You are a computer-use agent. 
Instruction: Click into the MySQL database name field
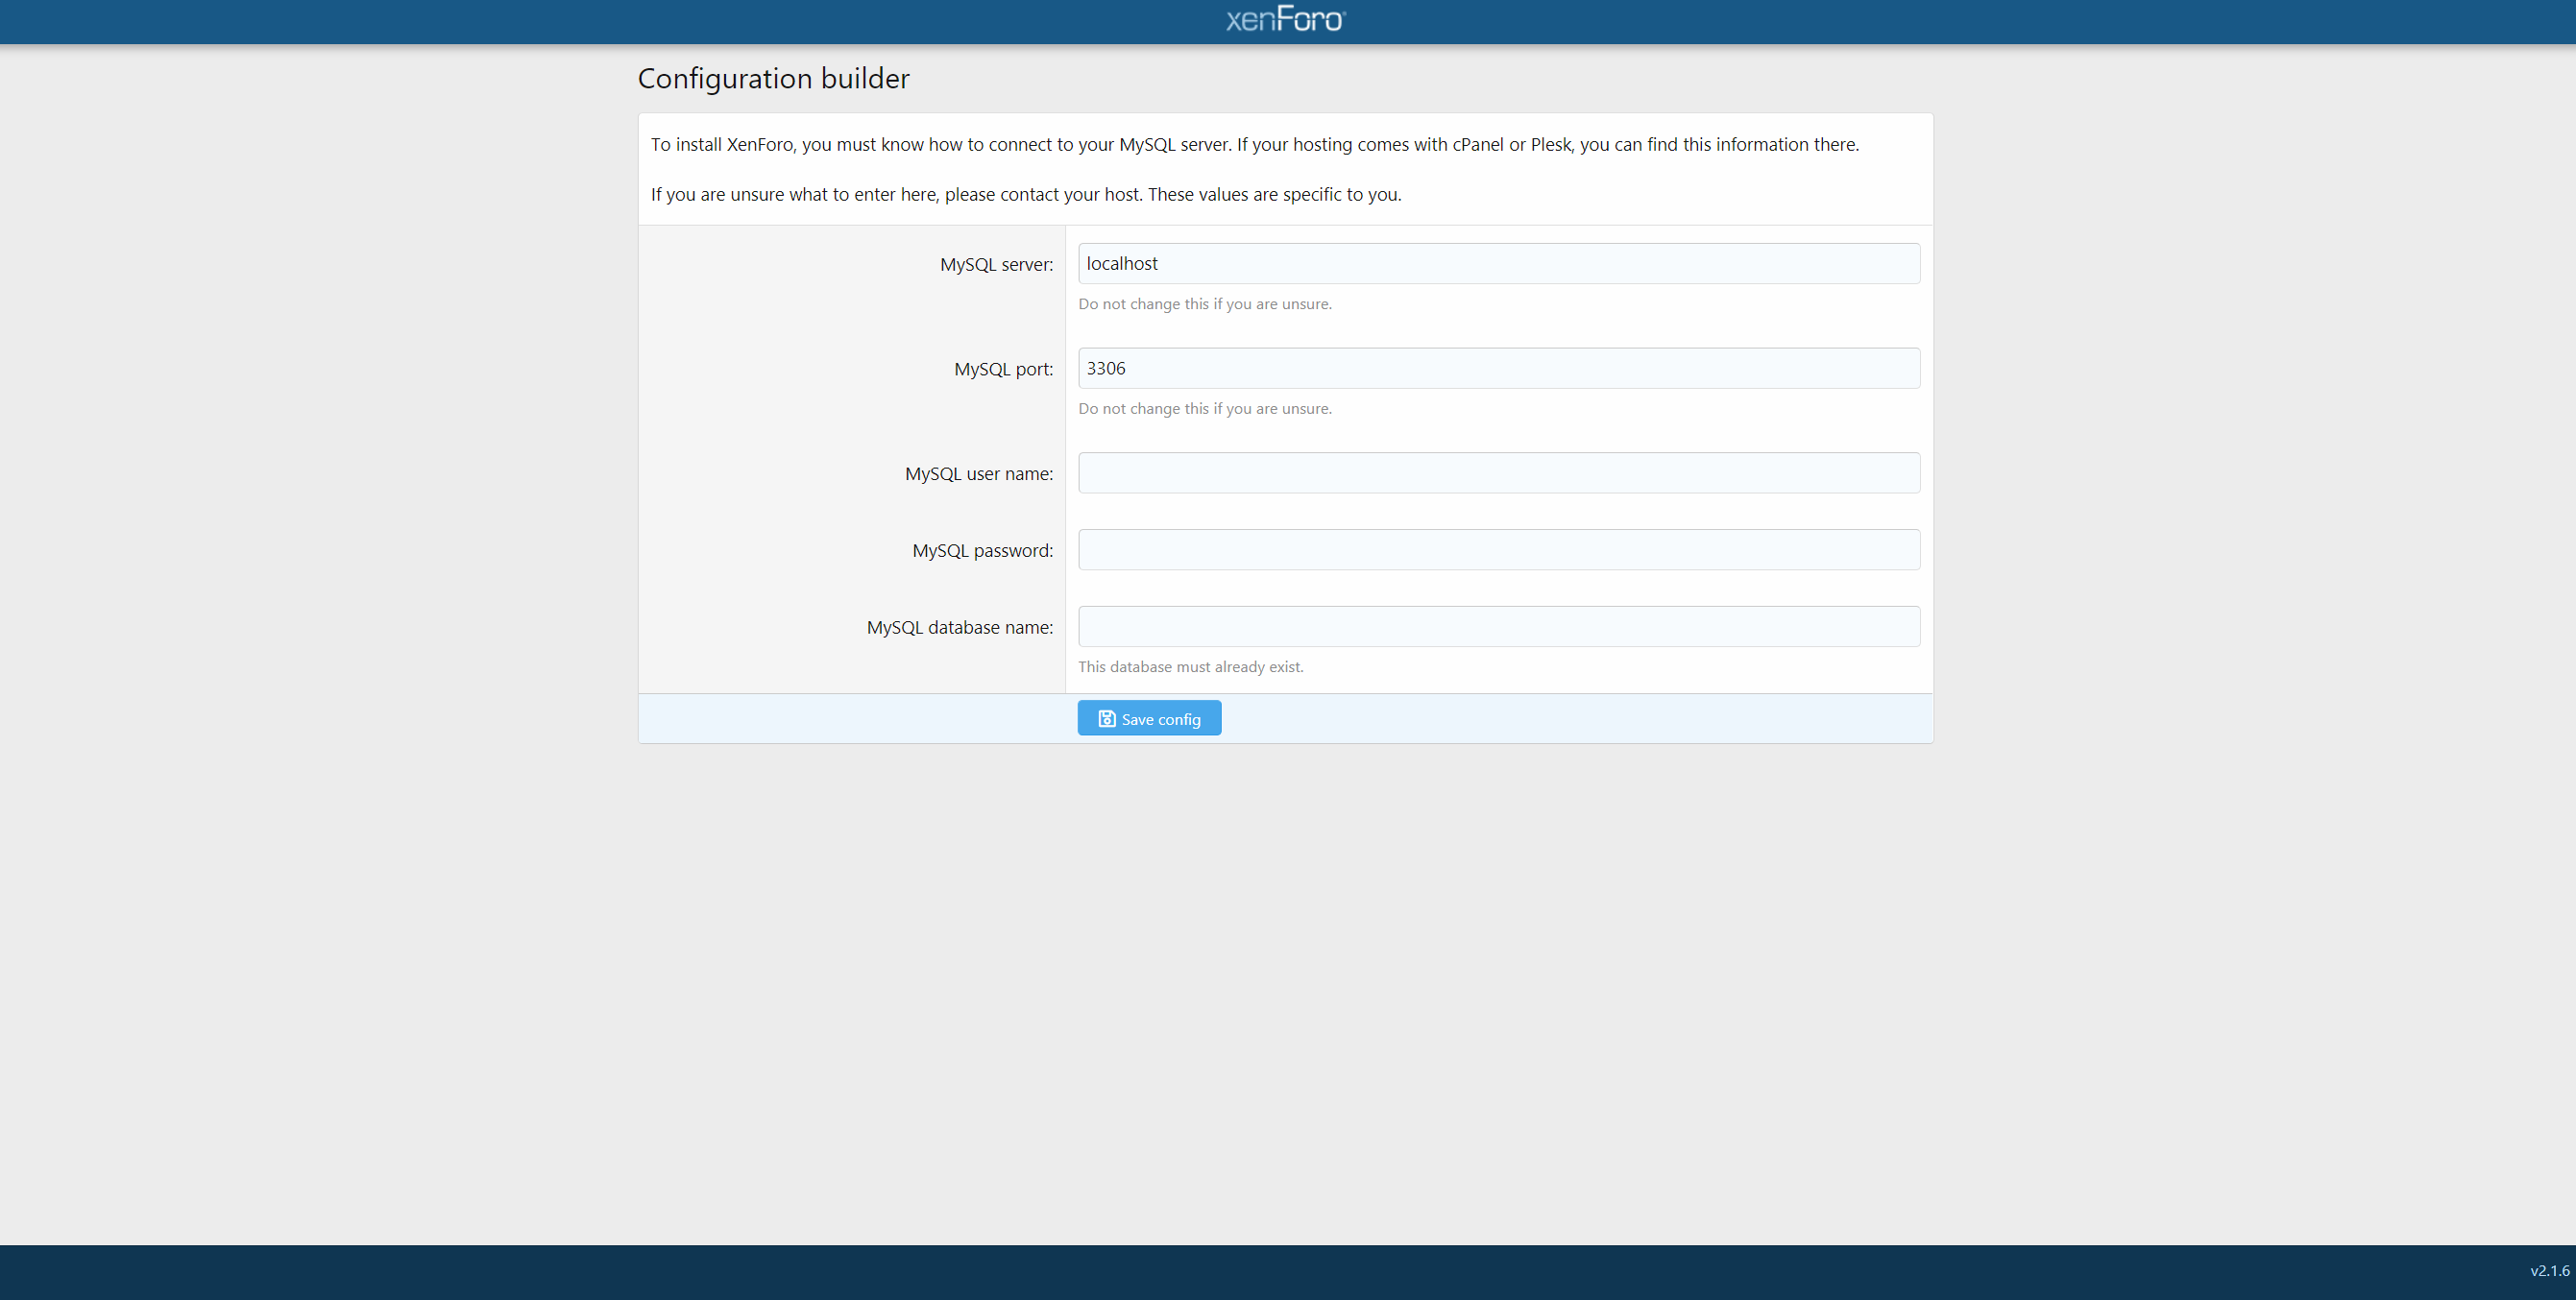[1498, 627]
